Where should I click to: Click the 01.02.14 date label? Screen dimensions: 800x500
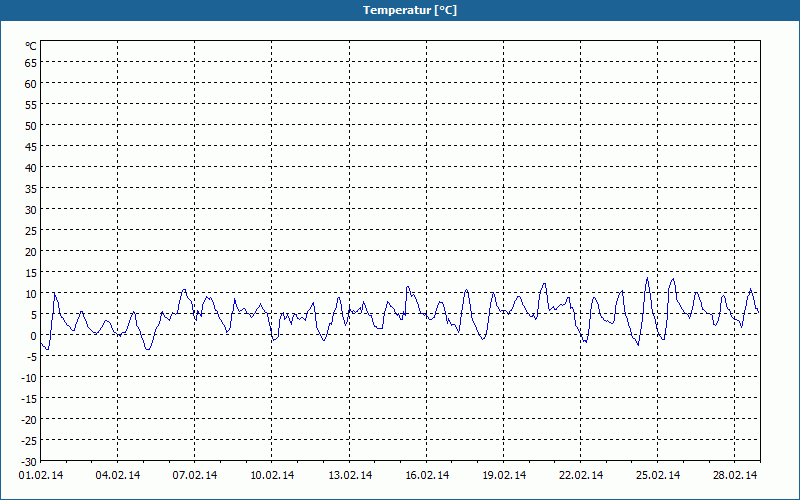coord(41,475)
